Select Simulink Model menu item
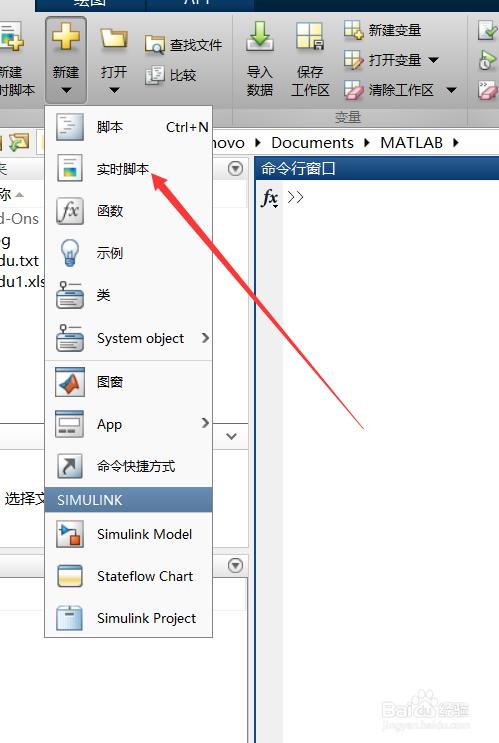Image resolution: width=499 pixels, height=743 pixels. coord(128,534)
